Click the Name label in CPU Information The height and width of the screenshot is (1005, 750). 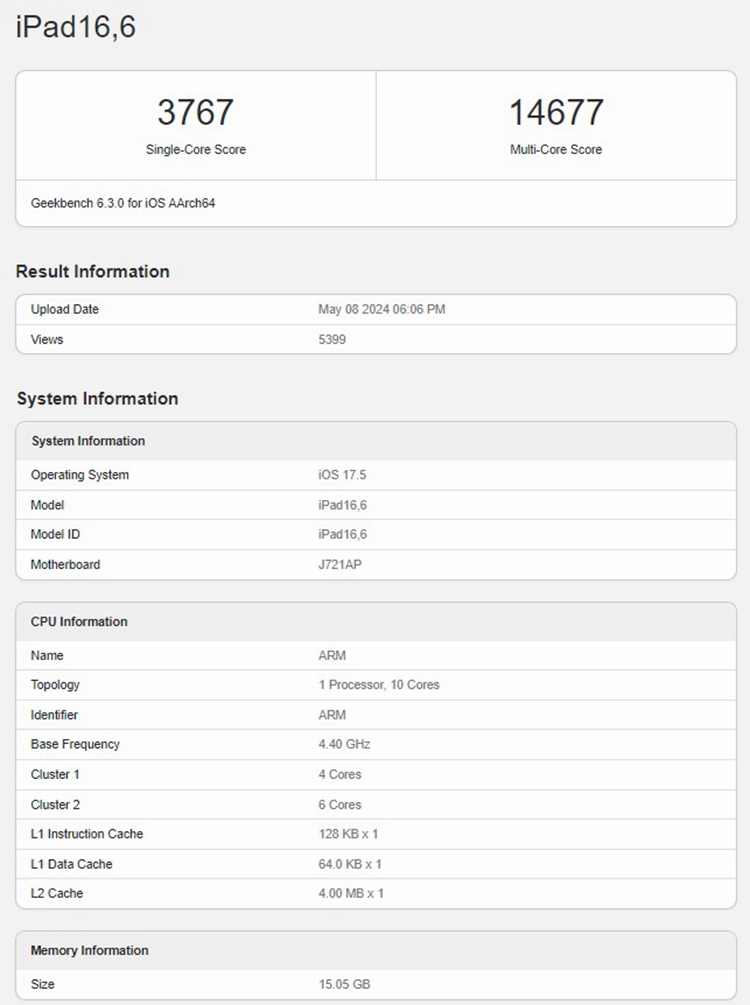tap(47, 656)
